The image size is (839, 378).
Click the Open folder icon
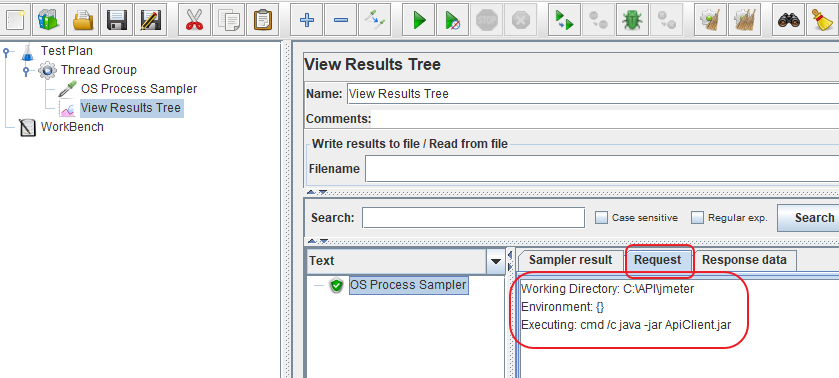(83, 20)
